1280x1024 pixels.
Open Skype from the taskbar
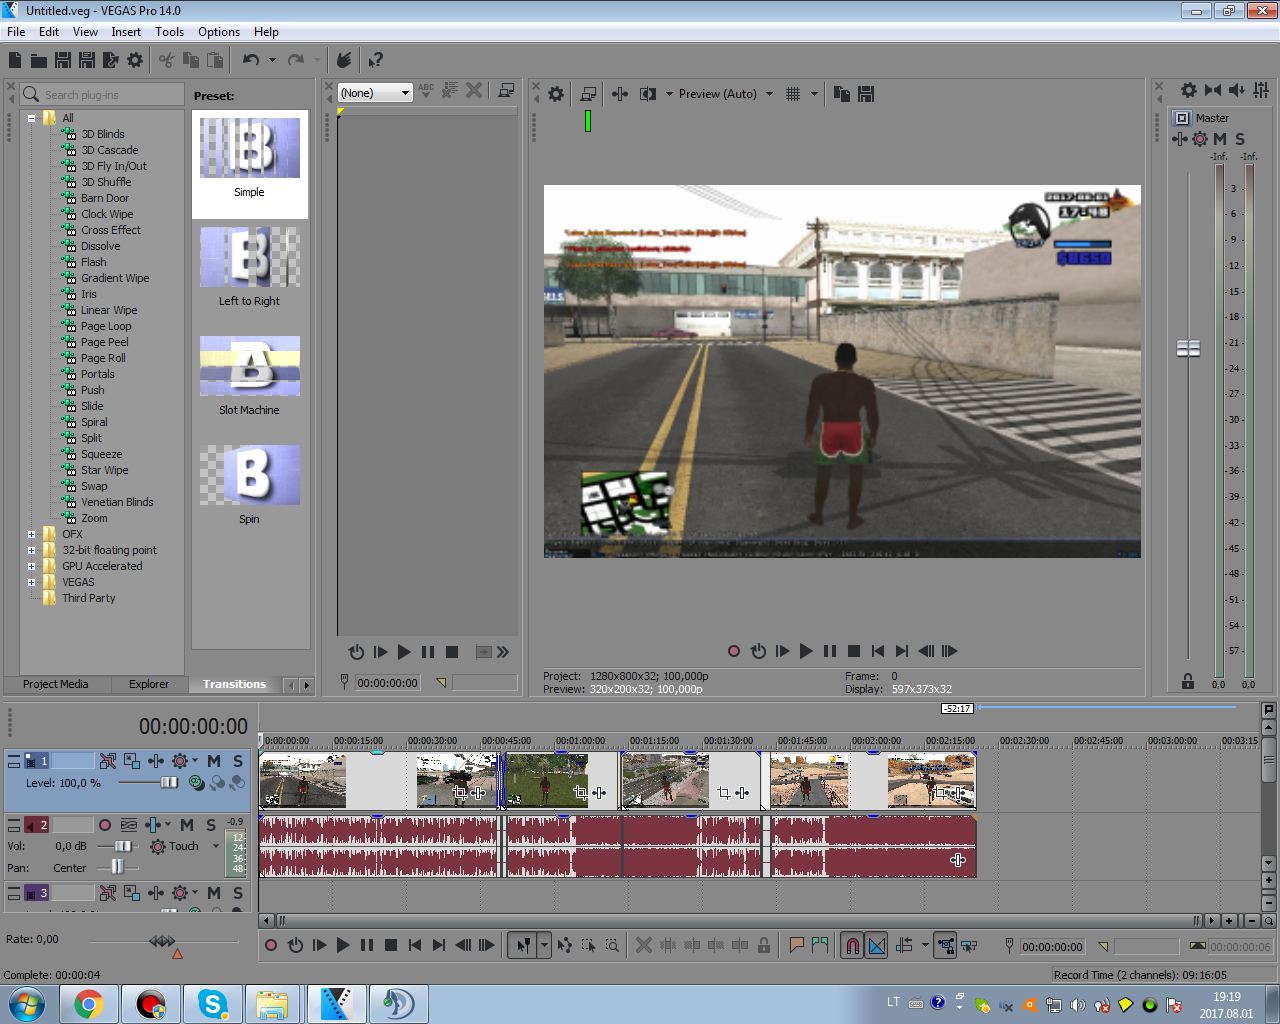[x=212, y=1004]
